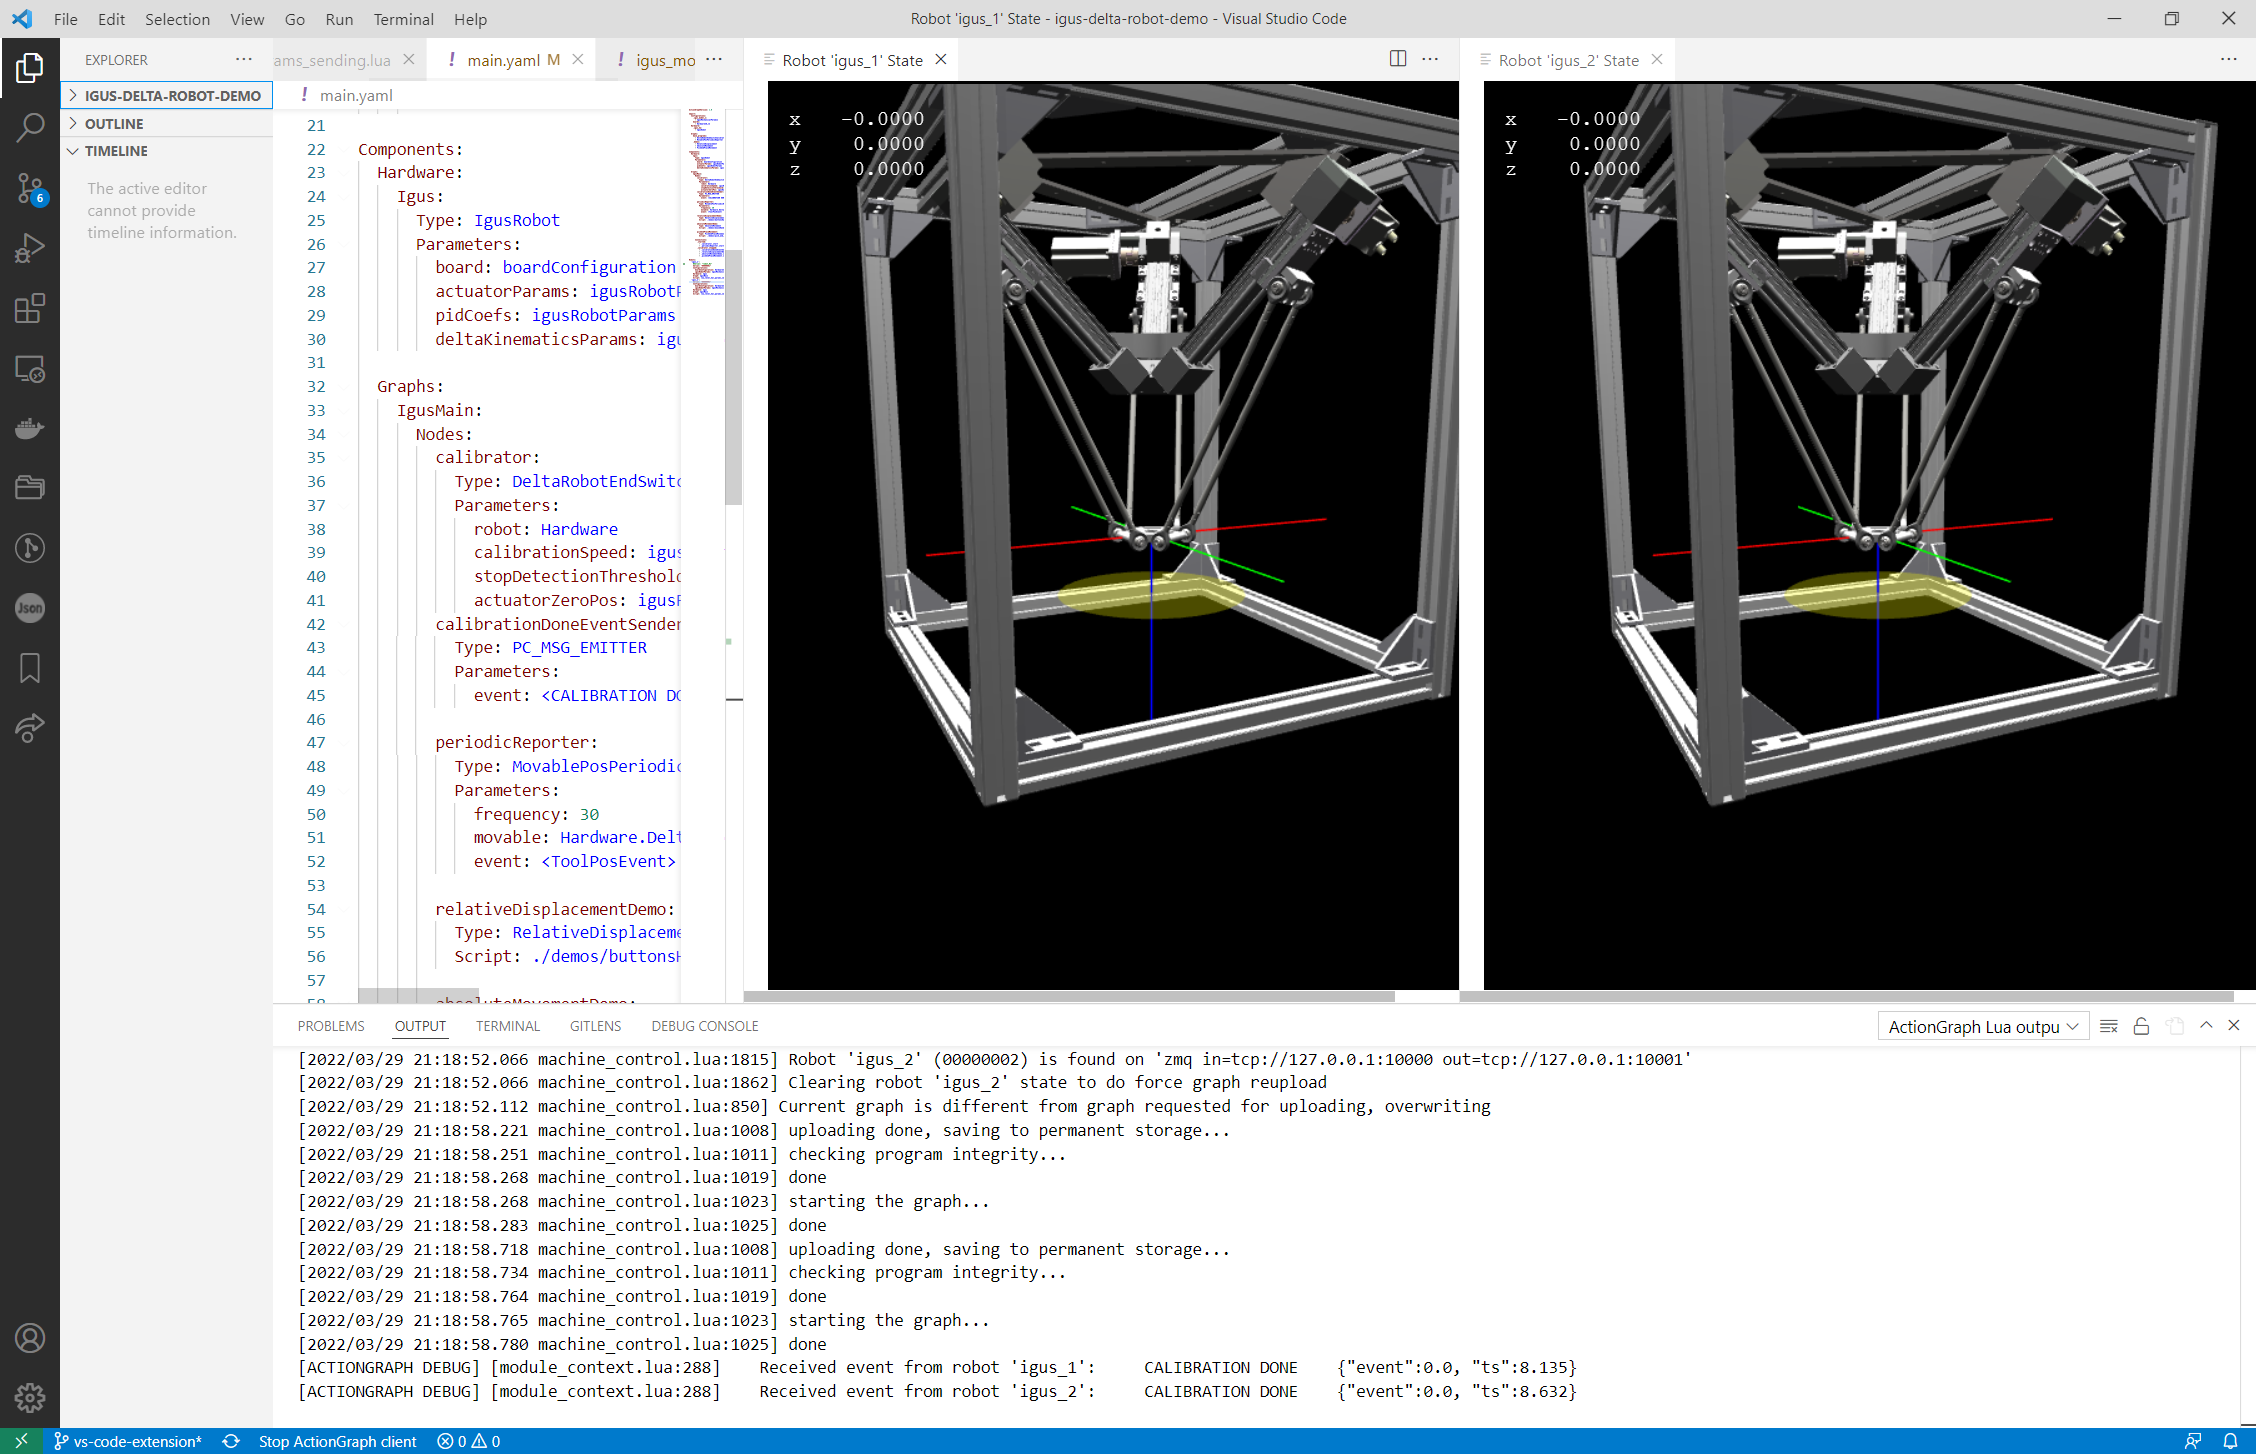Collapse the TIMELINE section
Viewport: 2256px width, 1454px height.
(166, 151)
